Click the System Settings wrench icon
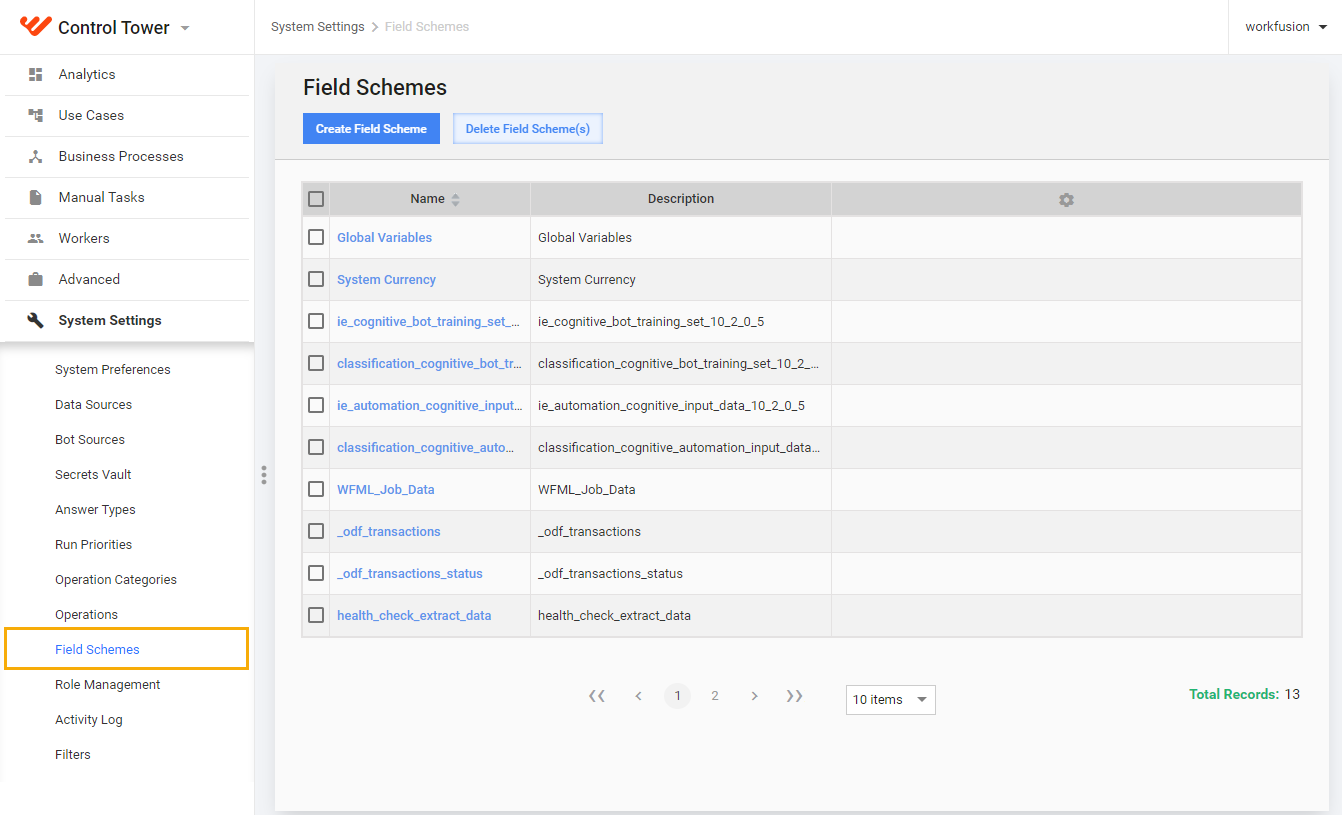 [36, 321]
